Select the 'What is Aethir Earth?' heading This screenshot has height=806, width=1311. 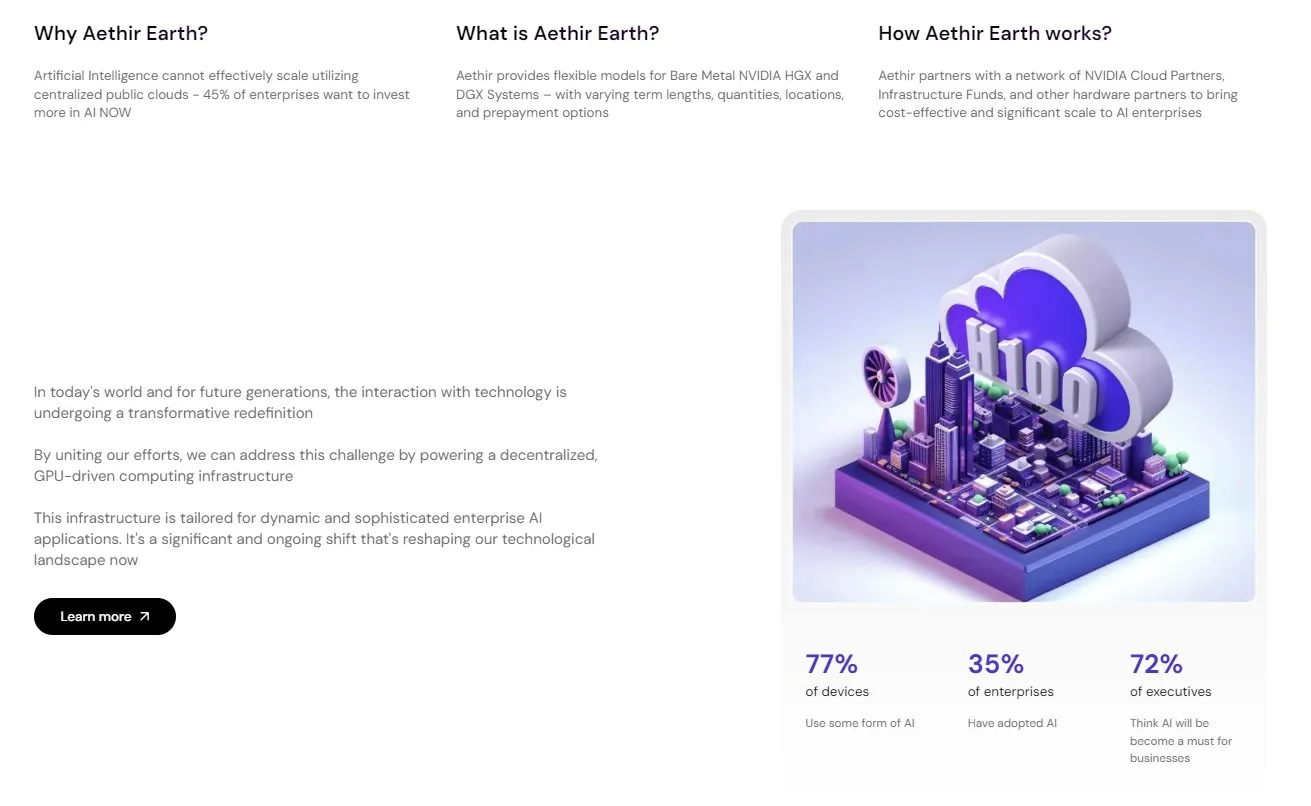pos(557,33)
